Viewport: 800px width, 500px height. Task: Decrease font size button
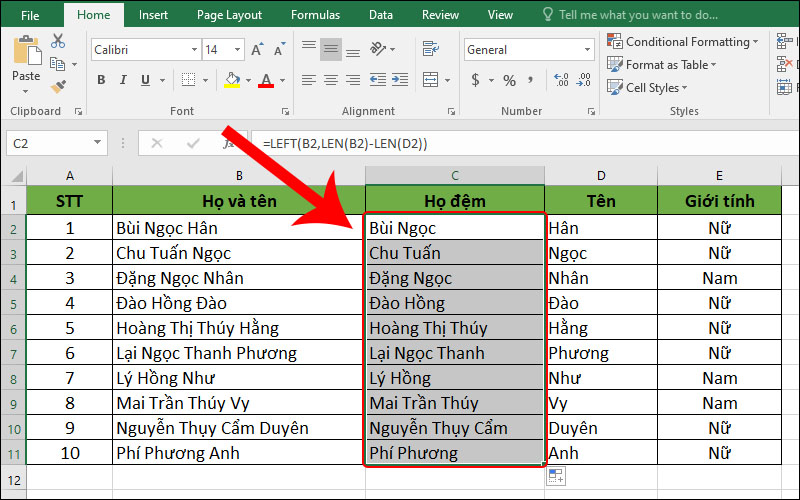coord(280,49)
